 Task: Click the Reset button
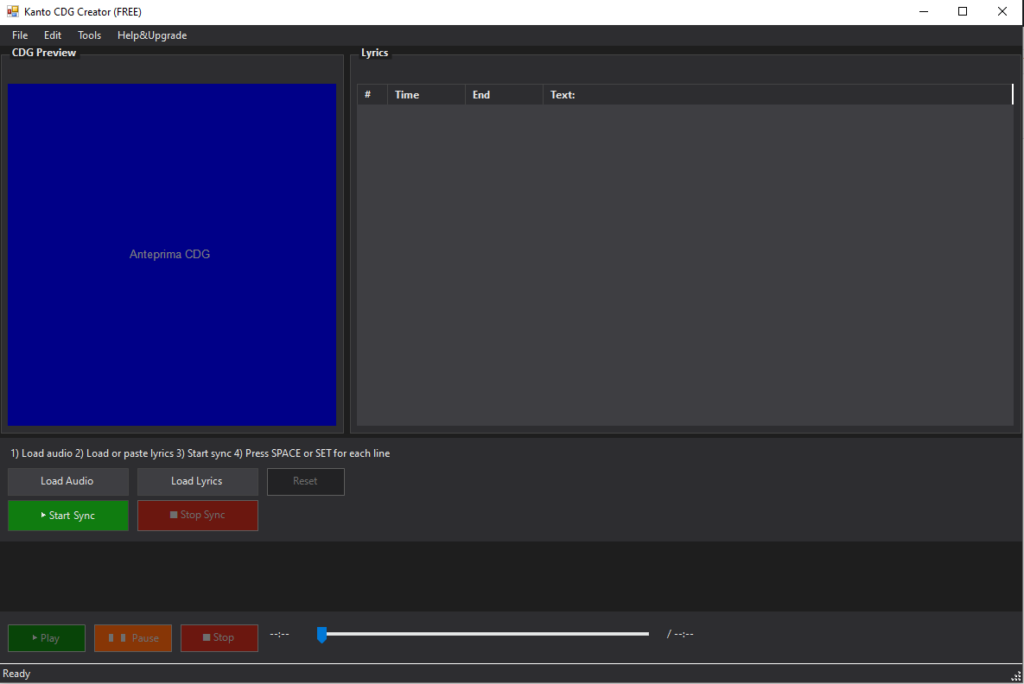point(305,481)
